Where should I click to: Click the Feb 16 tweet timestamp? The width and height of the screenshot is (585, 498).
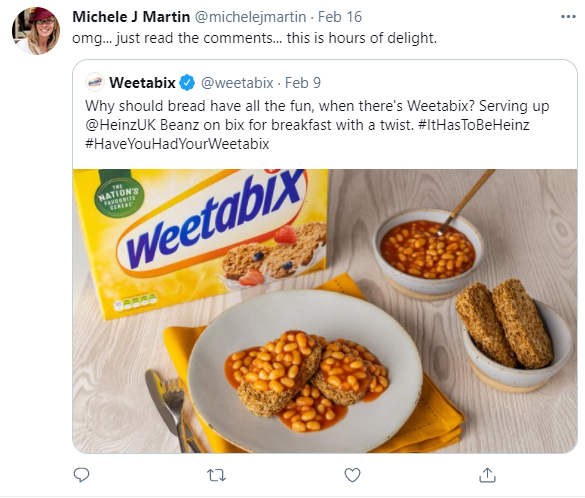pyautogui.click(x=340, y=17)
